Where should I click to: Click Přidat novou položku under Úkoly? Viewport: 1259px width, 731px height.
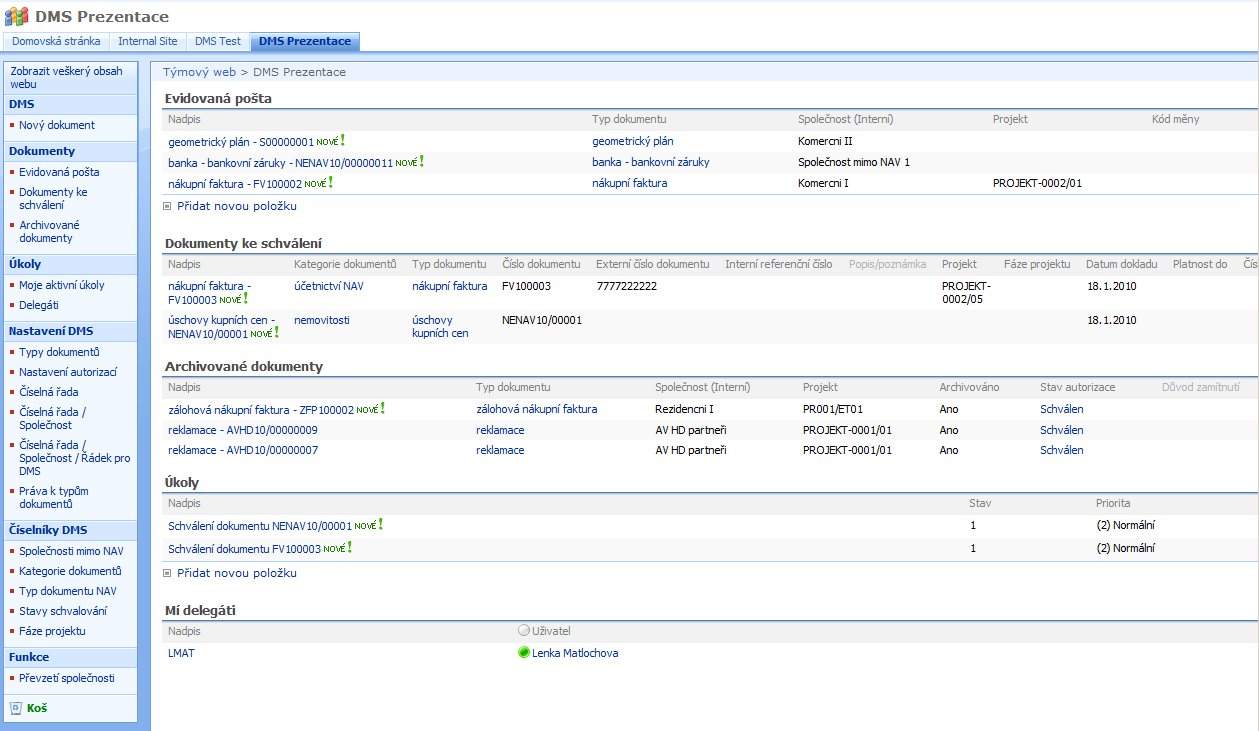tap(237, 573)
